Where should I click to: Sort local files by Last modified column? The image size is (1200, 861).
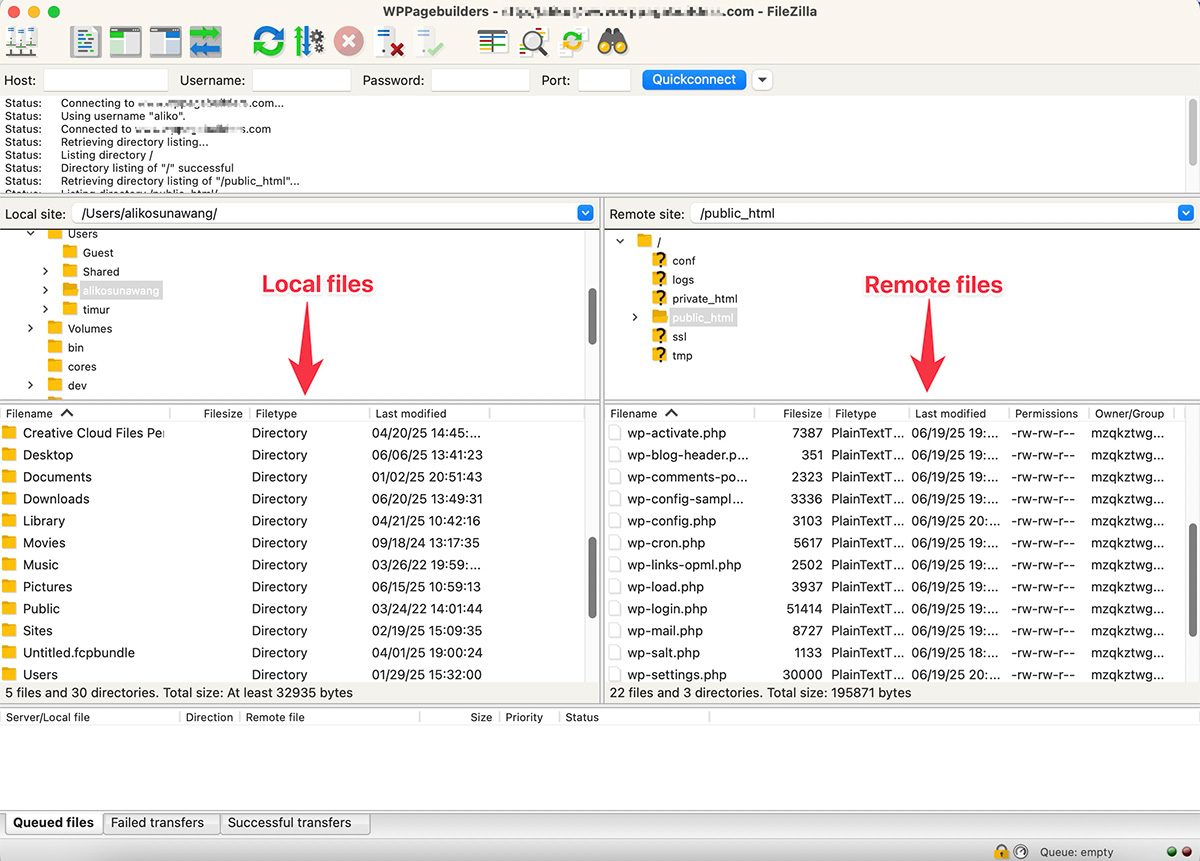coord(411,413)
